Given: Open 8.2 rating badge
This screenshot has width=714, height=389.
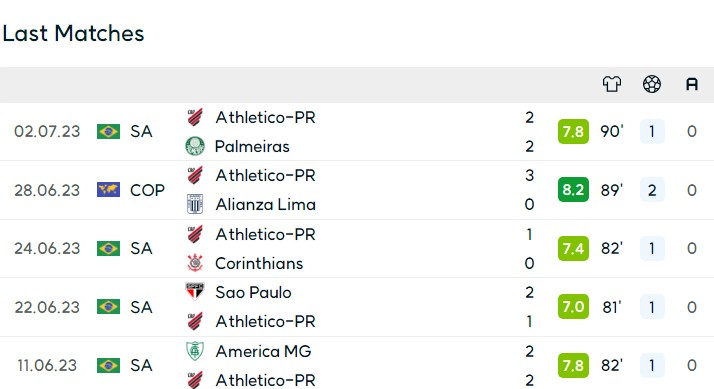Looking at the screenshot, I should [x=573, y=189].
